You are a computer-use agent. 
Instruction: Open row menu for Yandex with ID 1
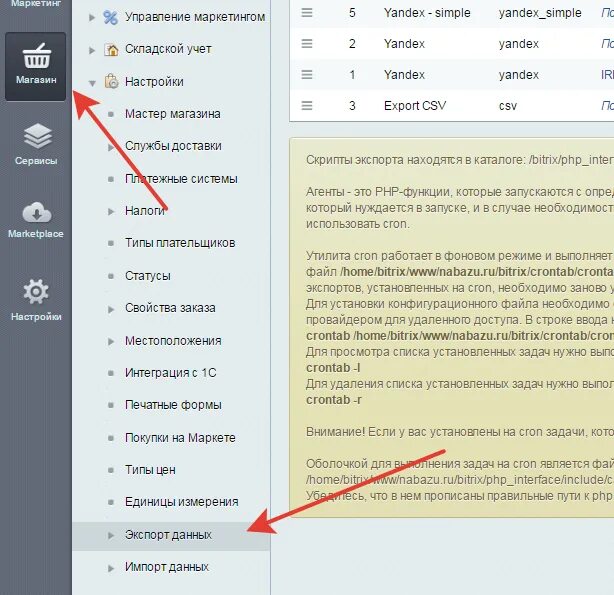307,74
